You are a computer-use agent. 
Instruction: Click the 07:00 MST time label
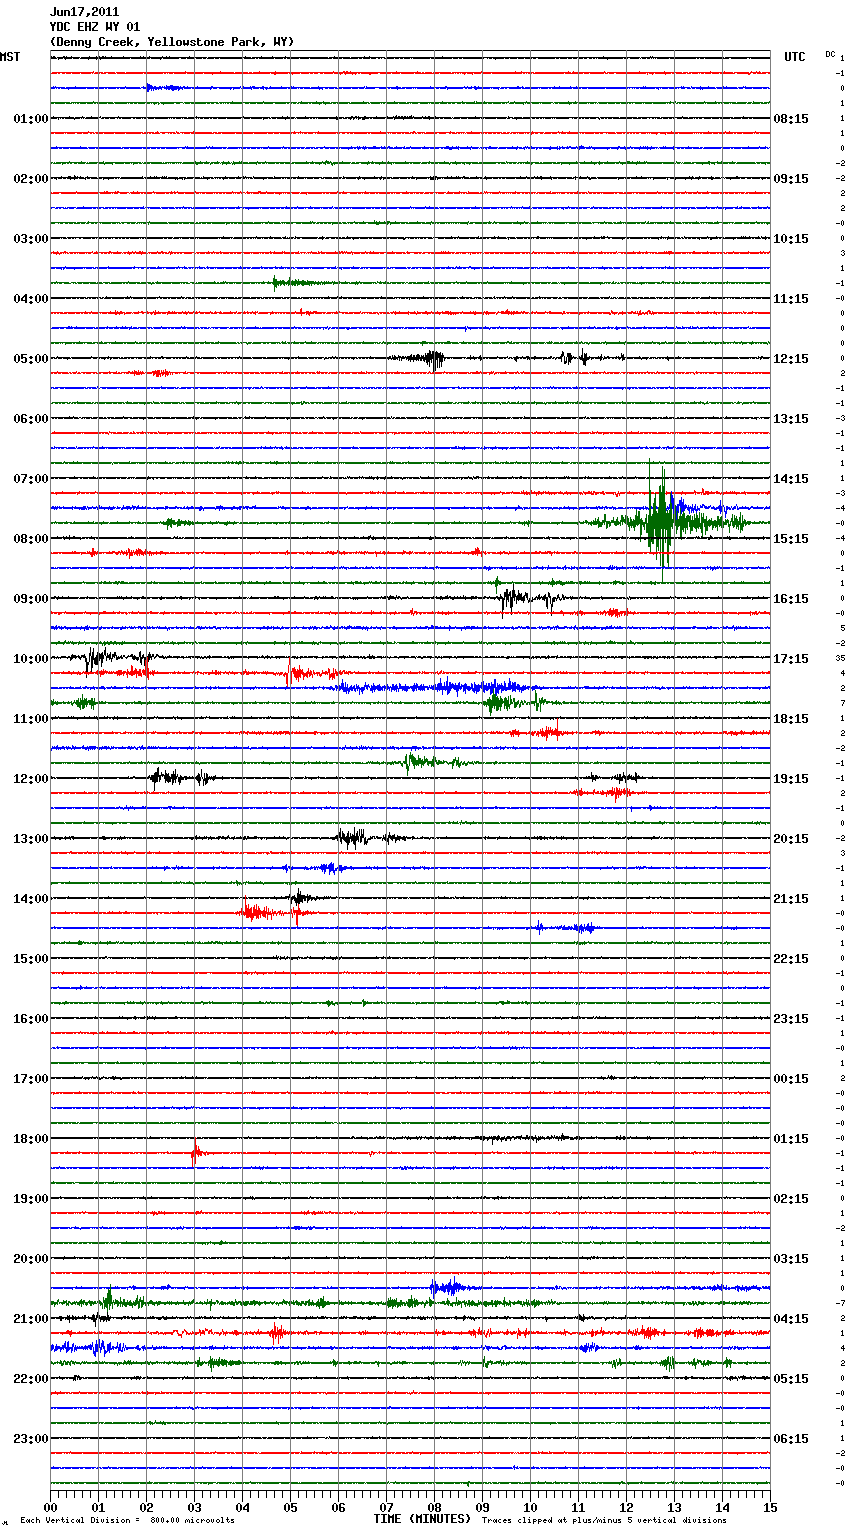pos(30,479)
